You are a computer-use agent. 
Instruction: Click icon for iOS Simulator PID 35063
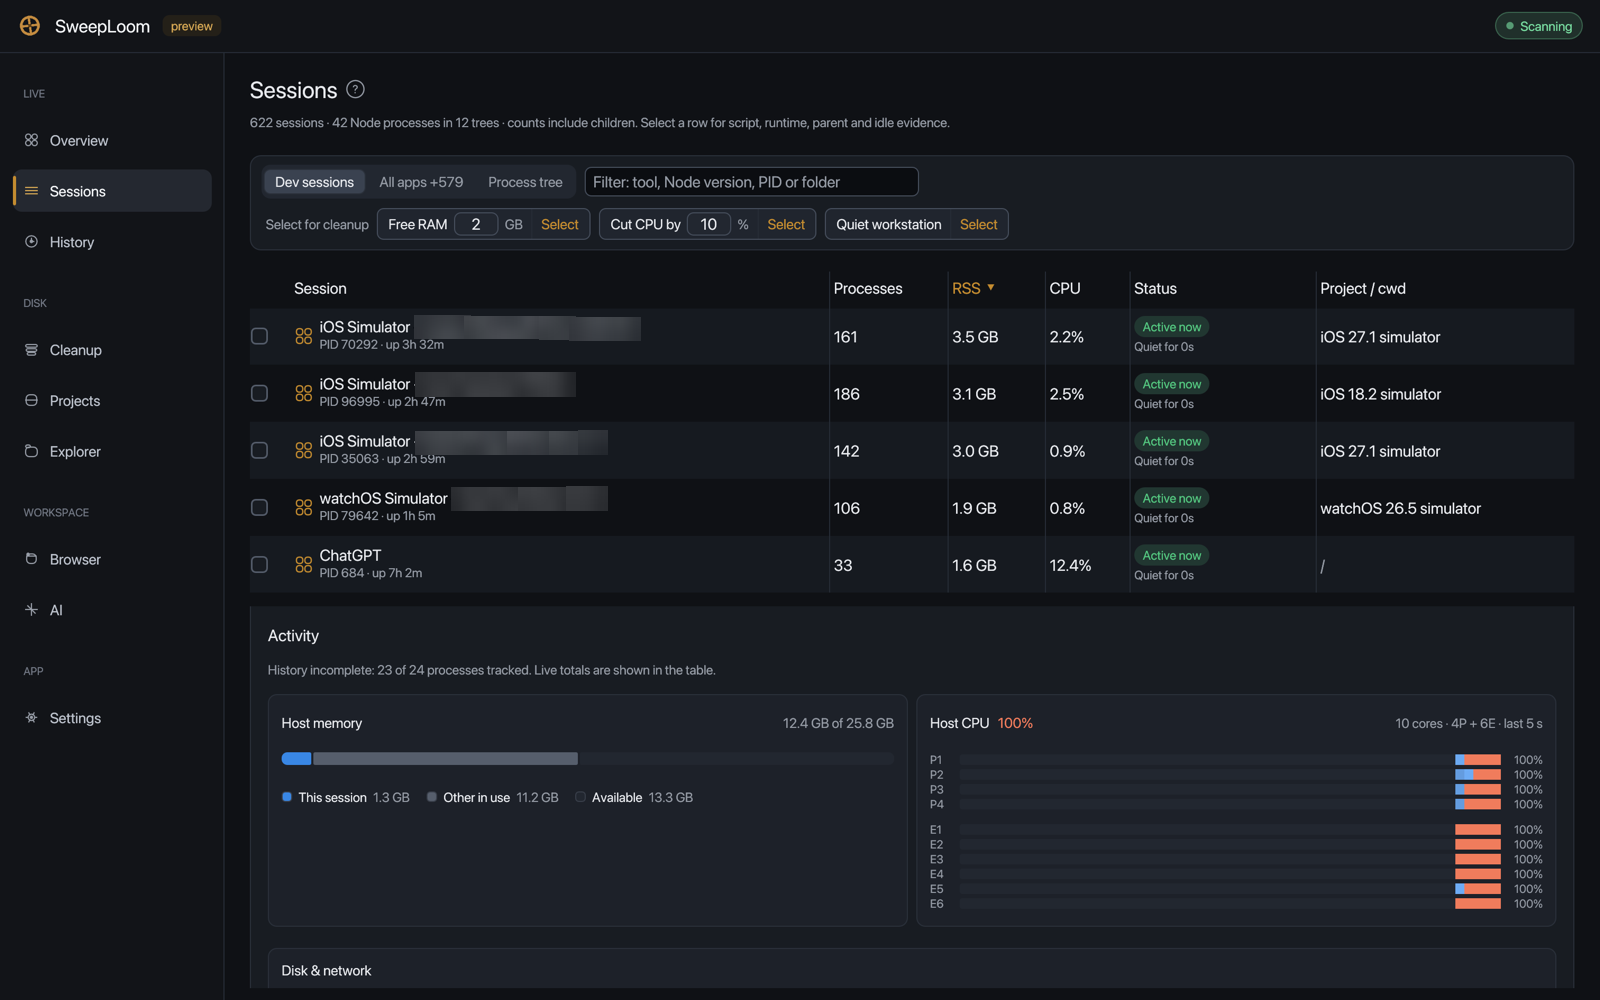pos(304,451)
